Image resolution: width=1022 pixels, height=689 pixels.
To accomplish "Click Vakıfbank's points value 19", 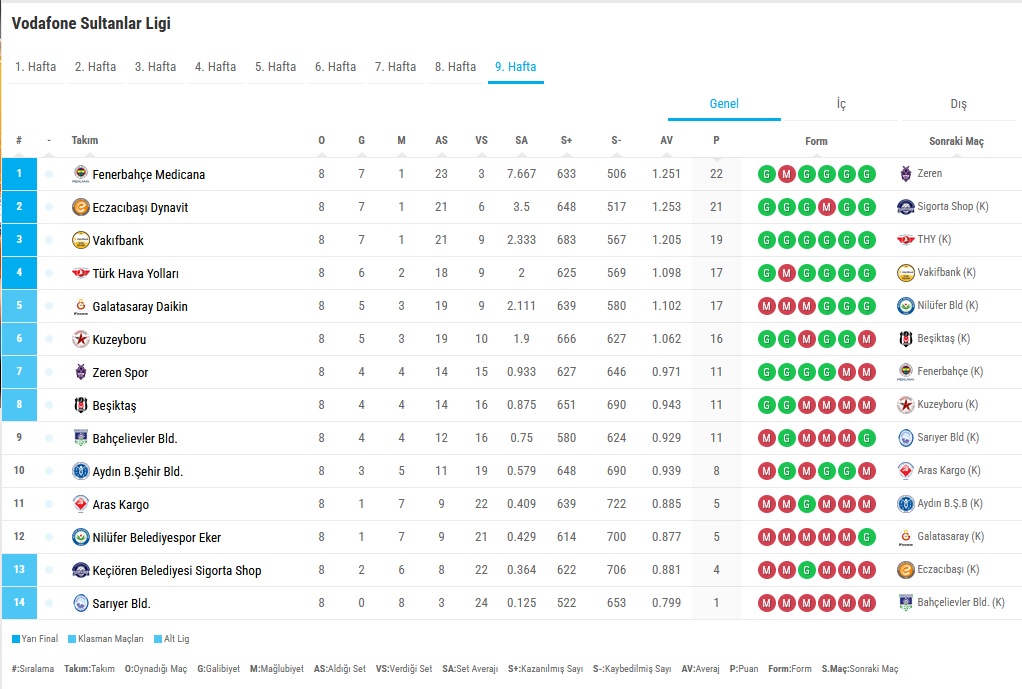I will (716, 240).
